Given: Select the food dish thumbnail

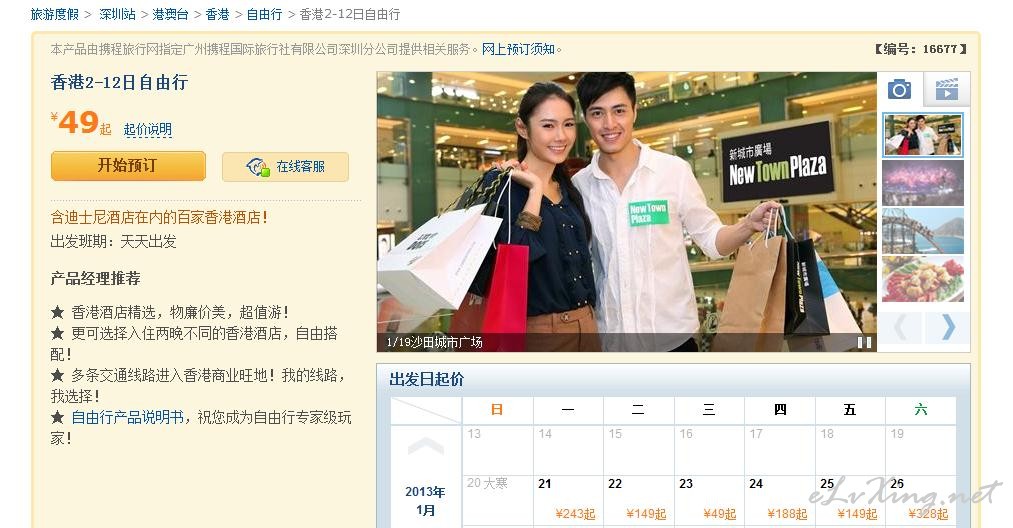Looking at the screenshot, I should point(923,279).
